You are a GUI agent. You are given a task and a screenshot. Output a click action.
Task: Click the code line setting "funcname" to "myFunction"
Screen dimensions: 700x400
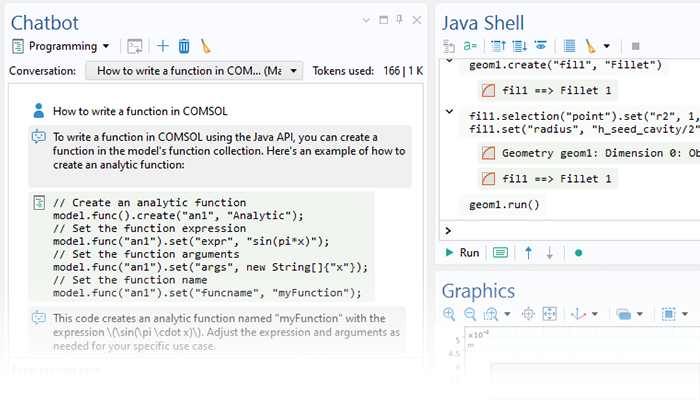tap(207, 293)
